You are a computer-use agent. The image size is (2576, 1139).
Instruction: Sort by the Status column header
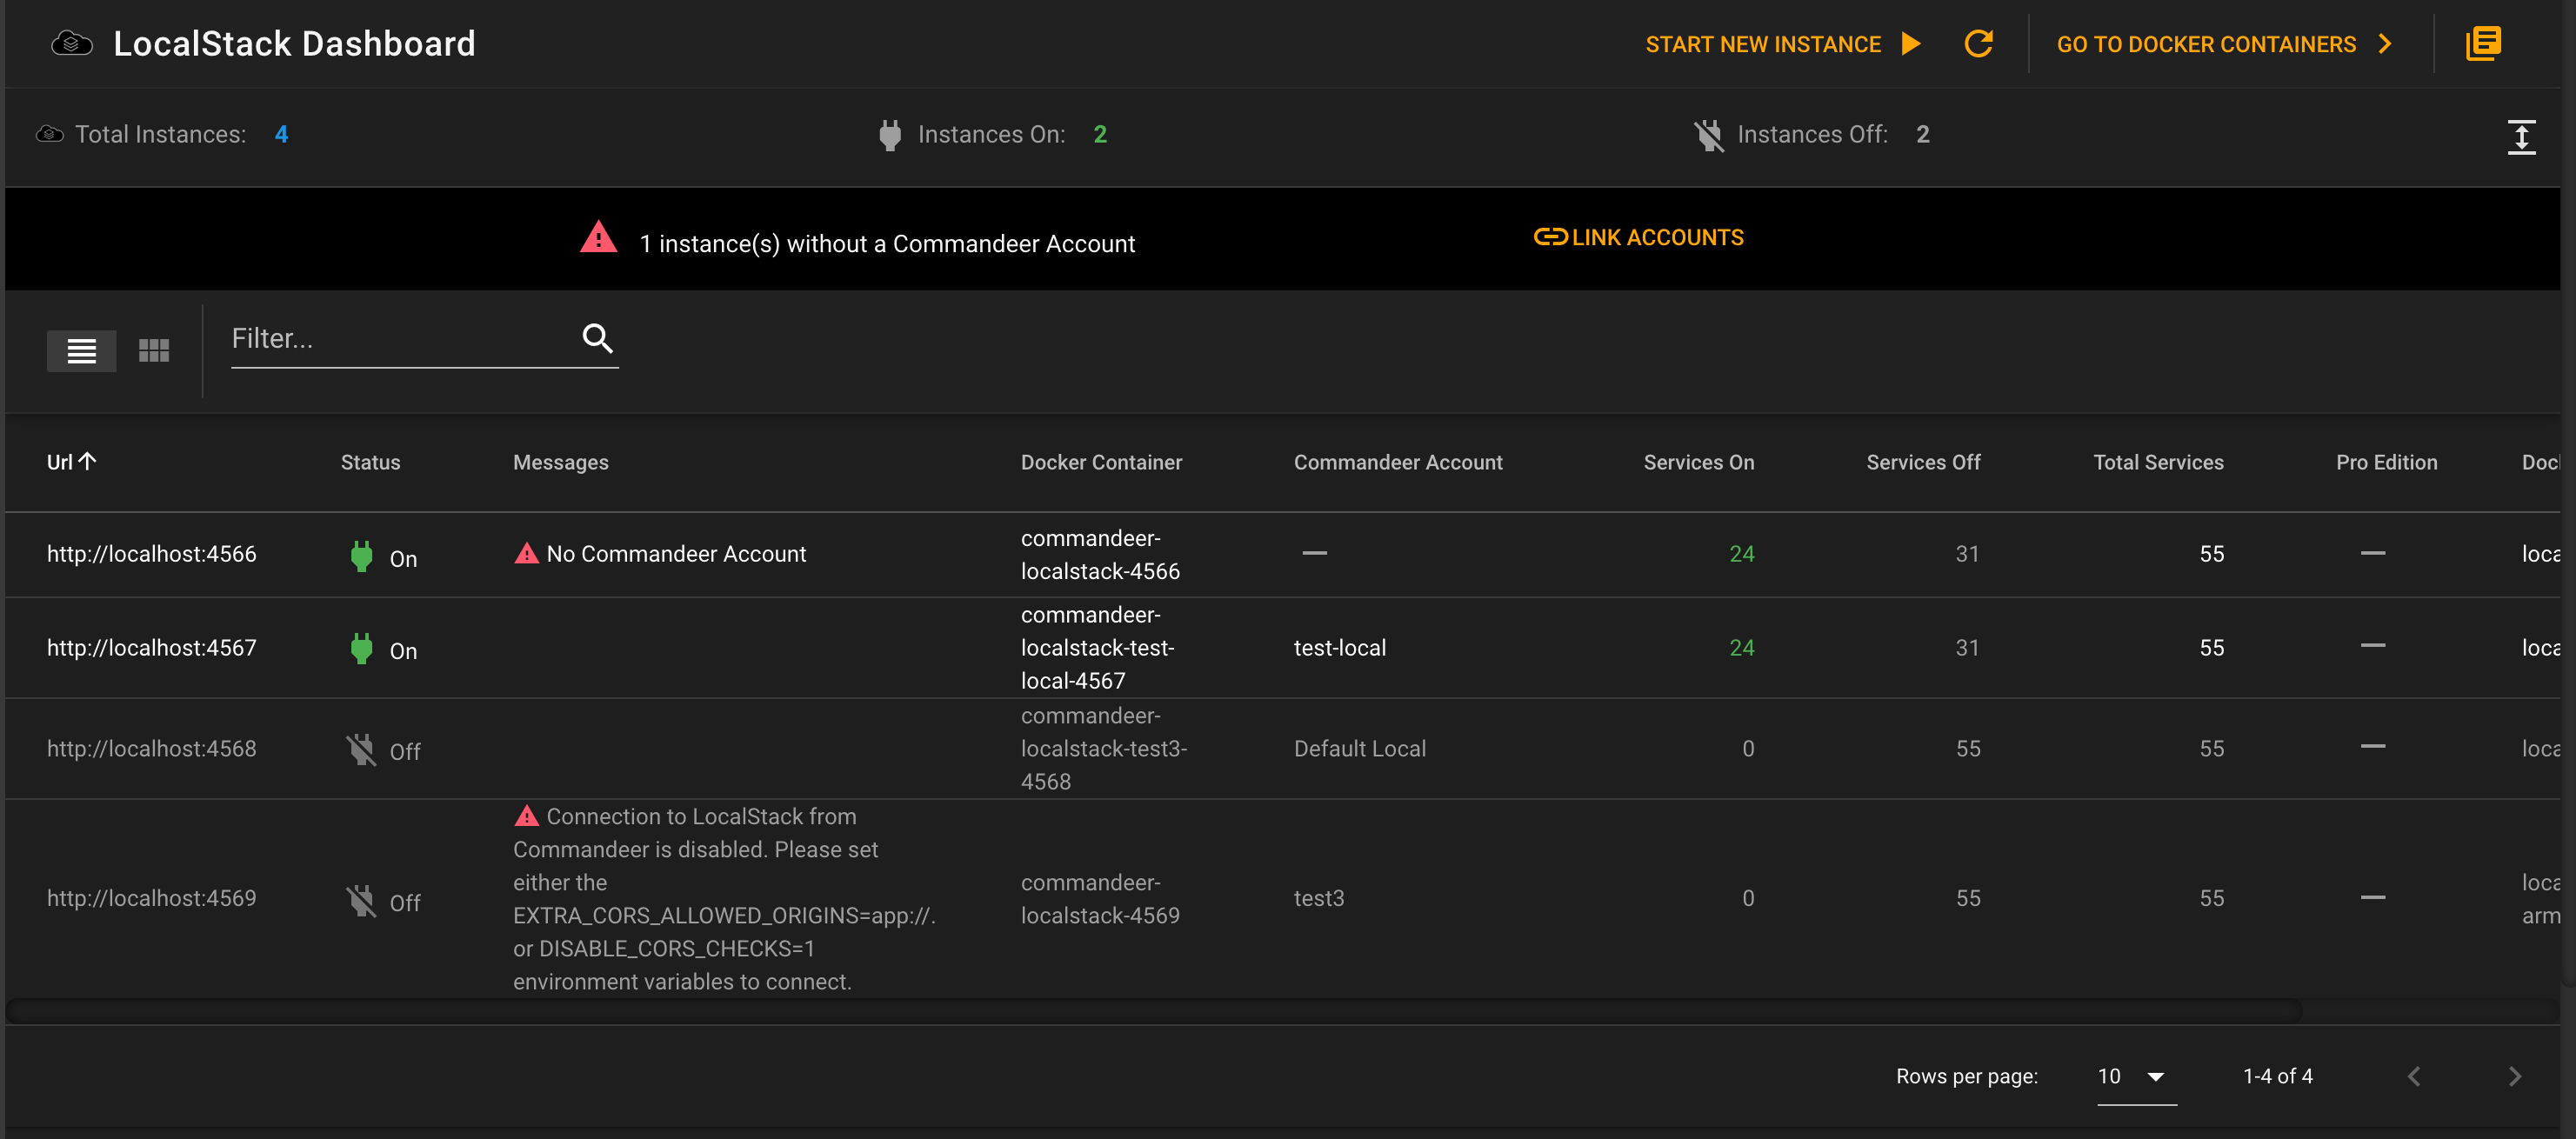click(x=370, y=462)
